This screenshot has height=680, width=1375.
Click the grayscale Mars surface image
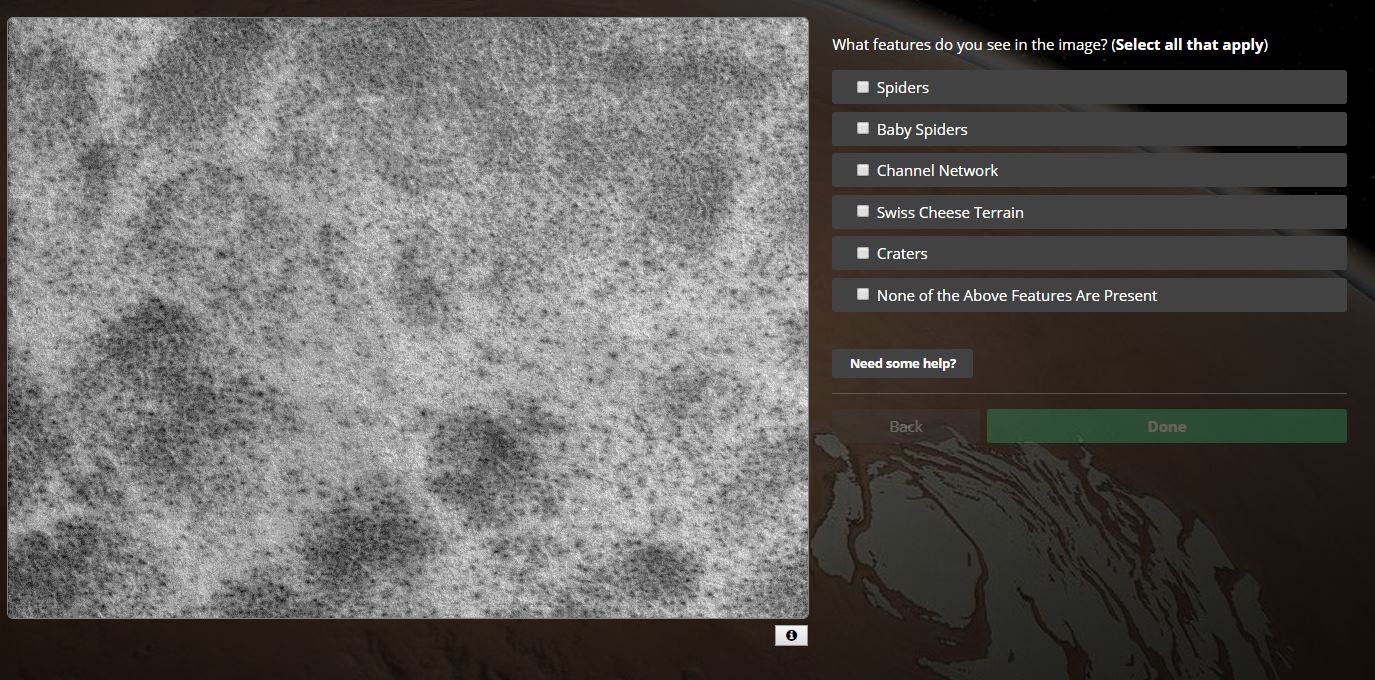point(408,318)
